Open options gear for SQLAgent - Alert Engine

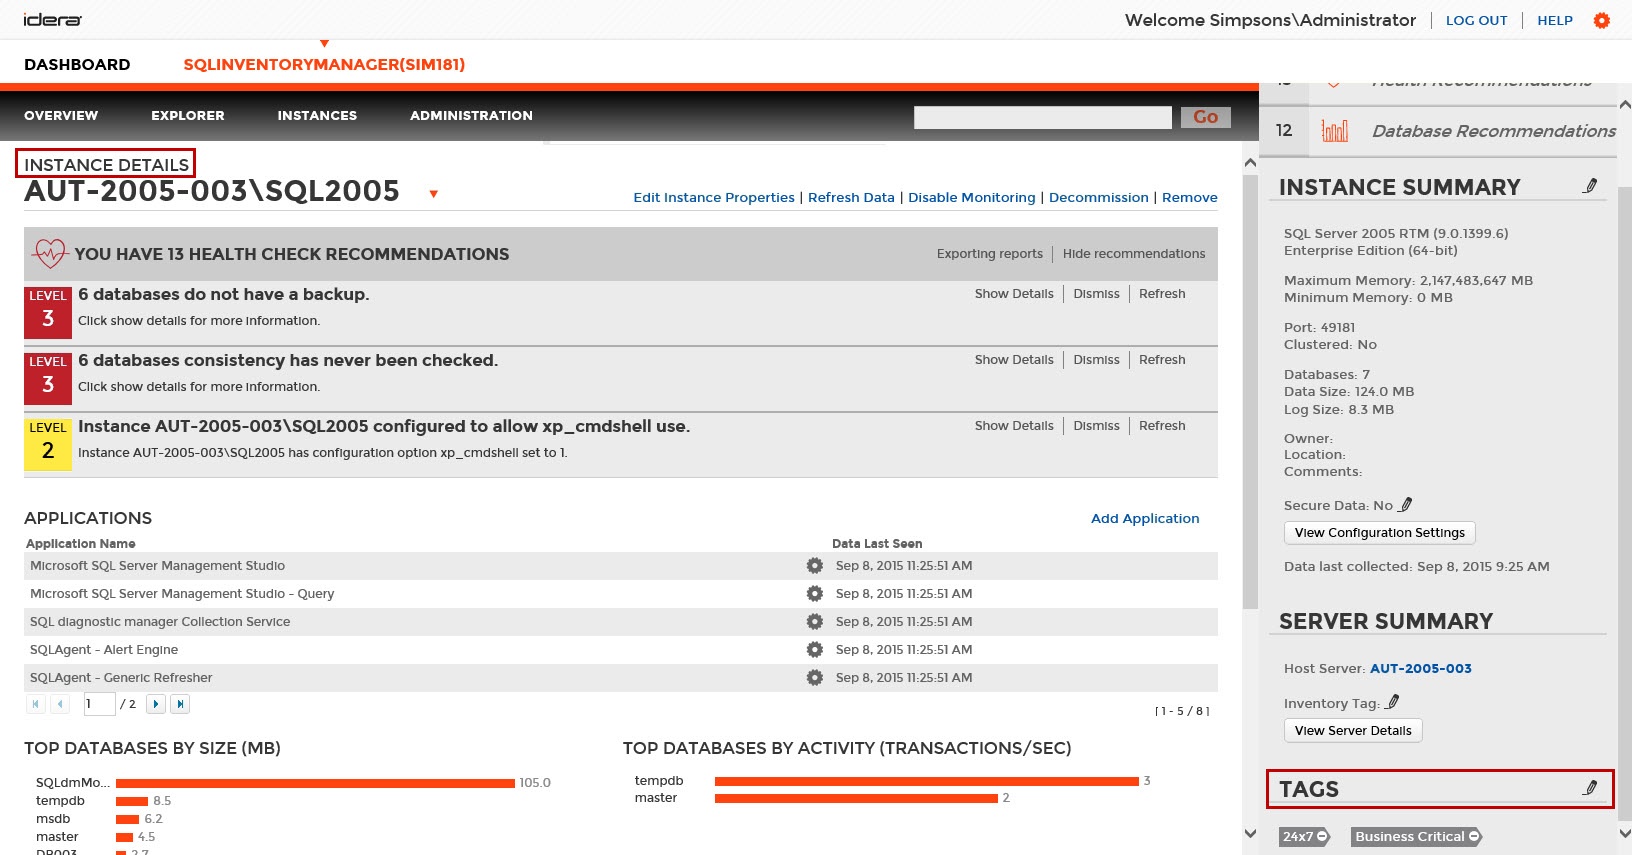pos(815,650)
